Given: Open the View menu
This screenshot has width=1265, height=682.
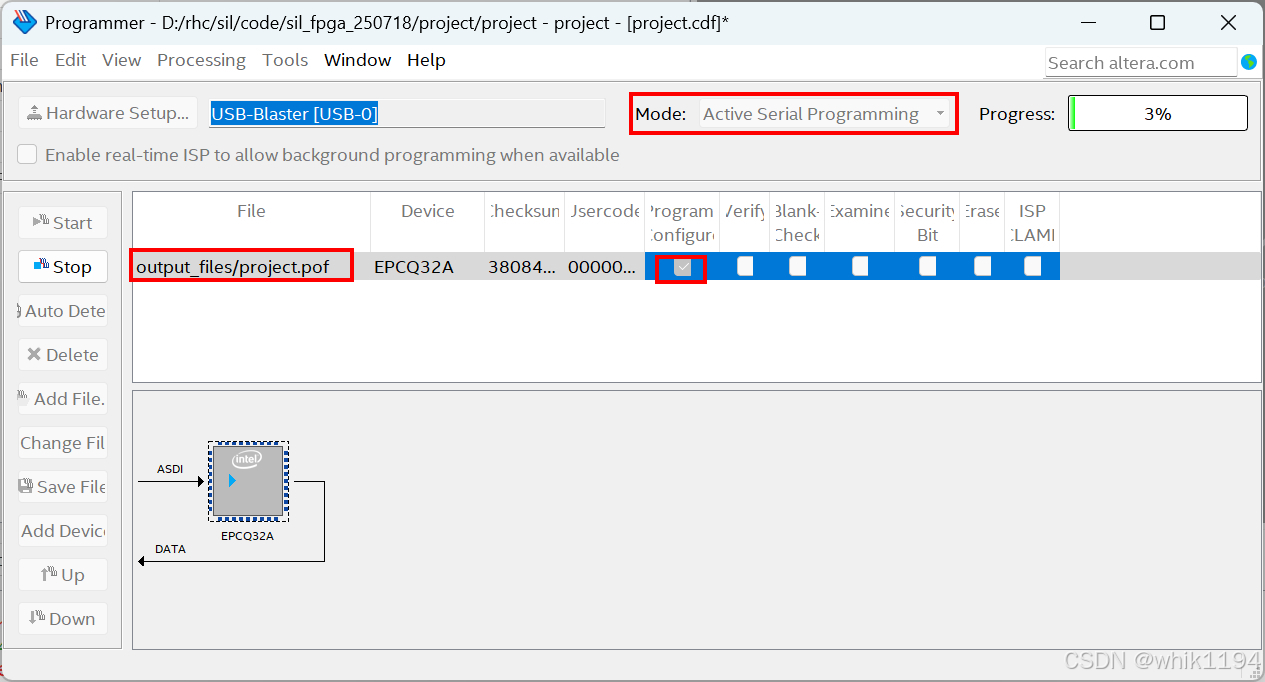Looking at the screenshot, I should point(121,60).
